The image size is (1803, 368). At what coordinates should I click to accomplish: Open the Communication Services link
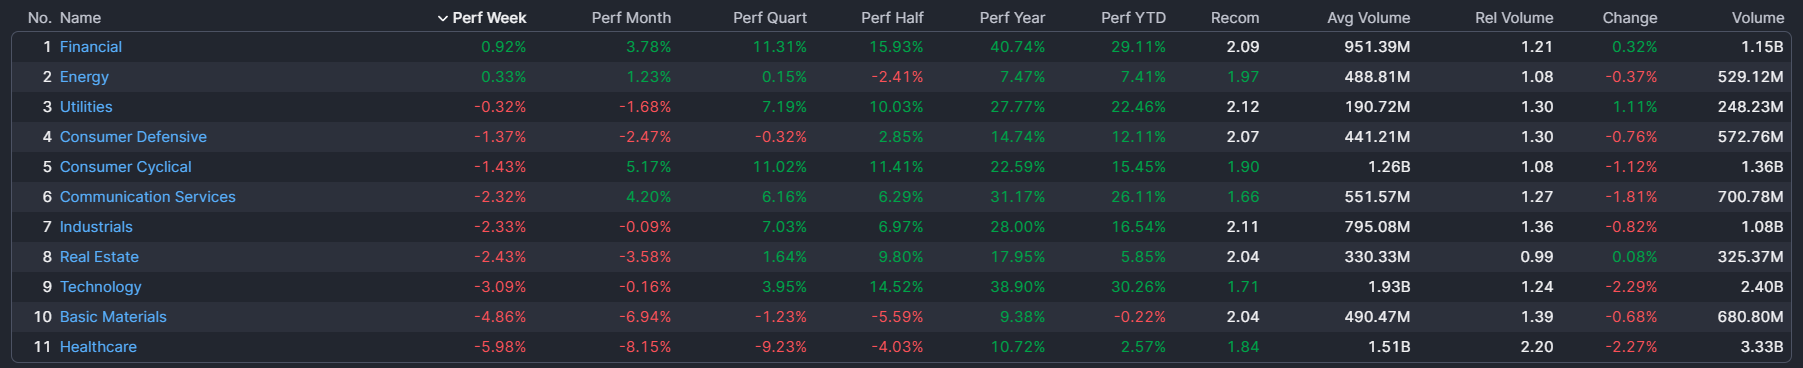coord(148,197)
